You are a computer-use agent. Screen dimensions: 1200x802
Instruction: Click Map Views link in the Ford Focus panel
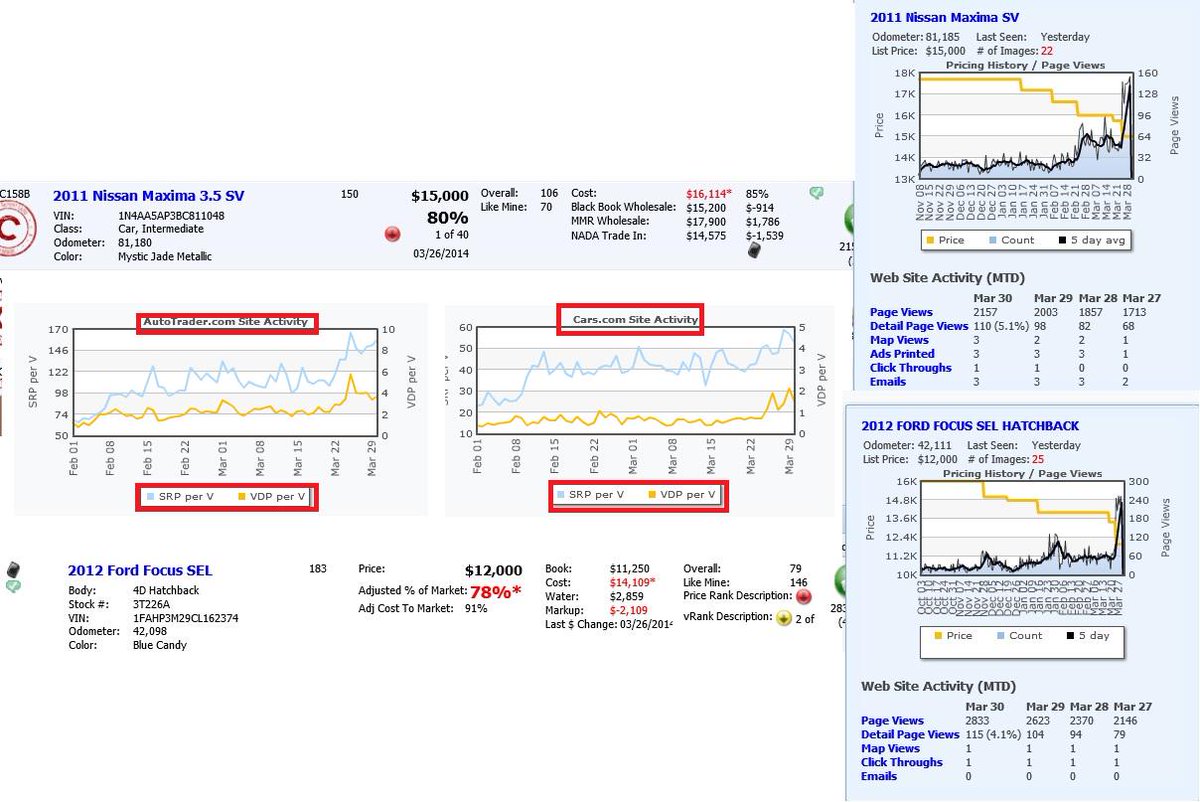click(890, 748)
